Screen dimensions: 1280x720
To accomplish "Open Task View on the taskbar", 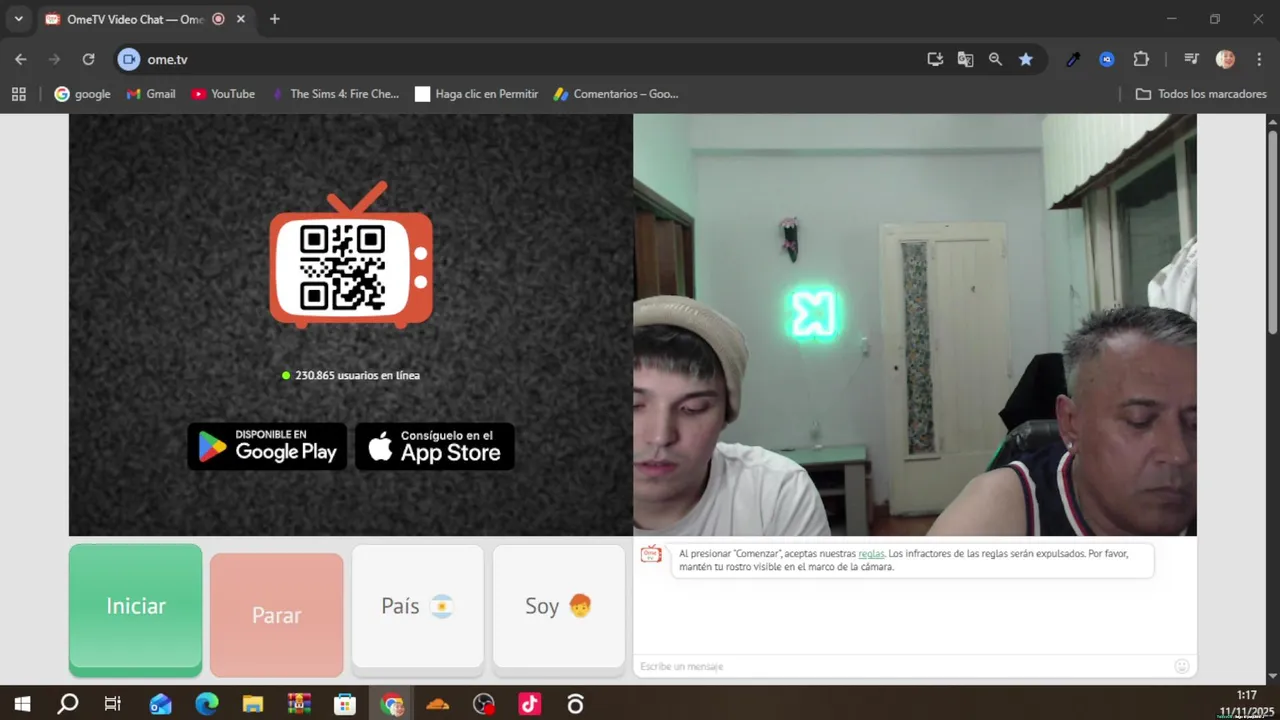I will coord(113,704).
